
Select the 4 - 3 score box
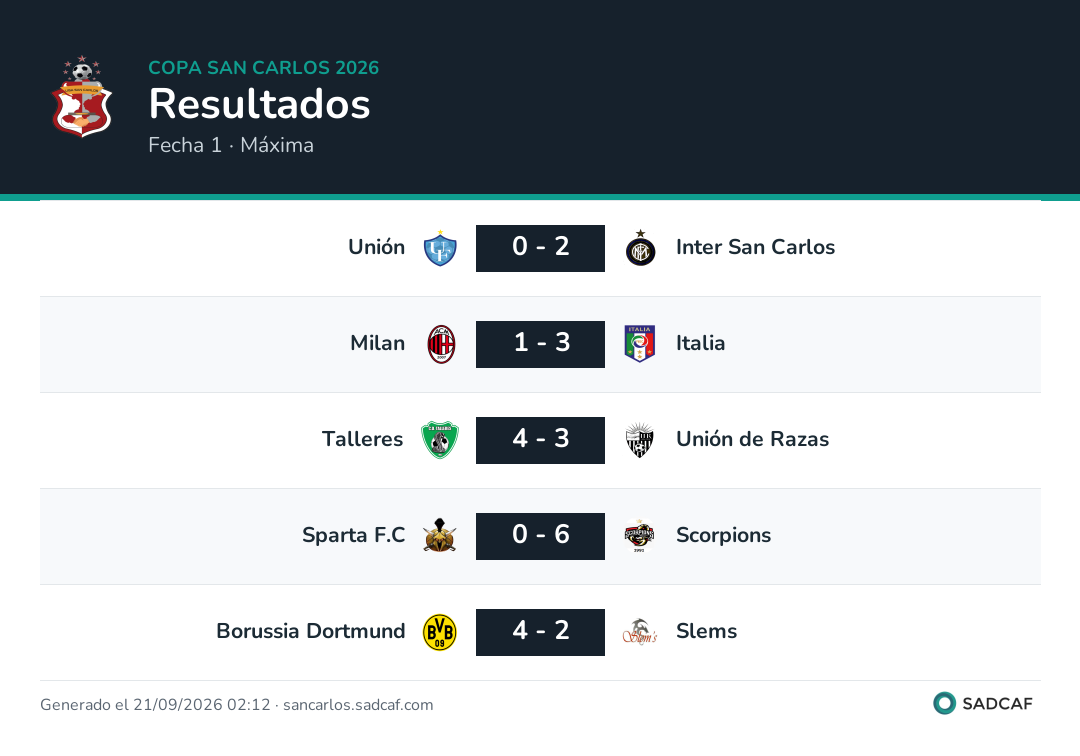(541, 440)
